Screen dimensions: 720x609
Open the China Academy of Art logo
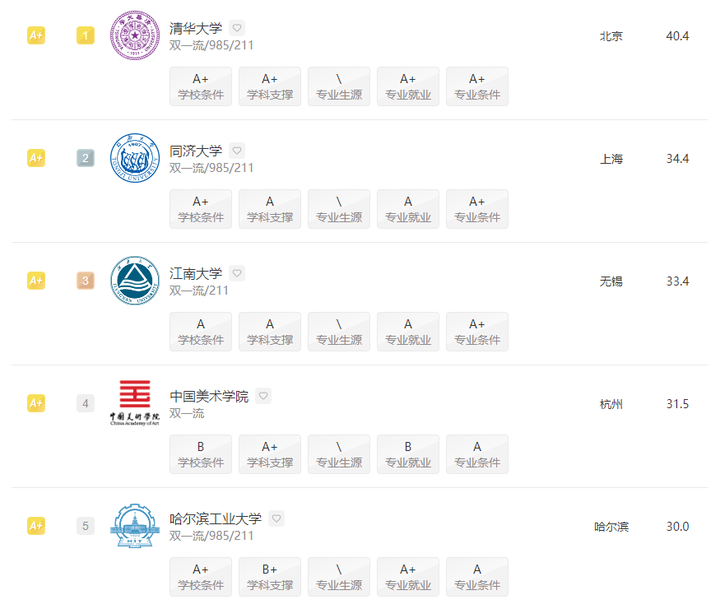click(x=134, y=403)
